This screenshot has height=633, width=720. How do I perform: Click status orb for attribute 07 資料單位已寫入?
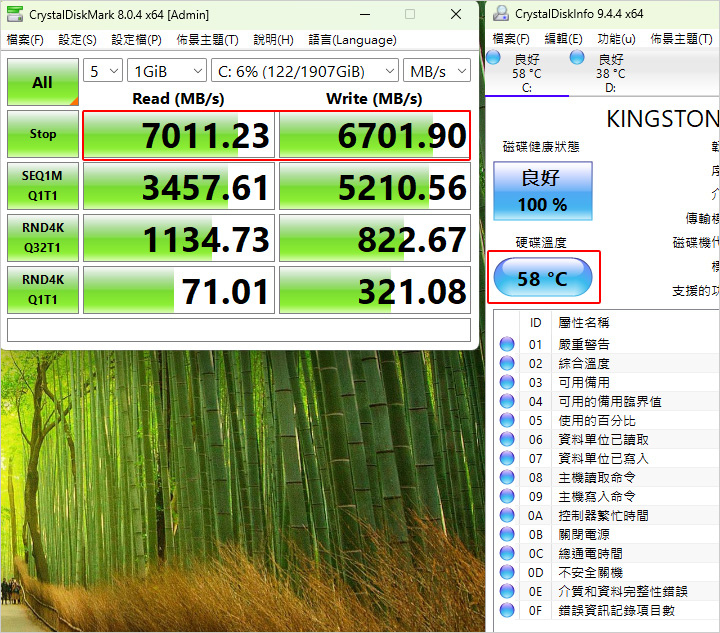coord(507,458)
